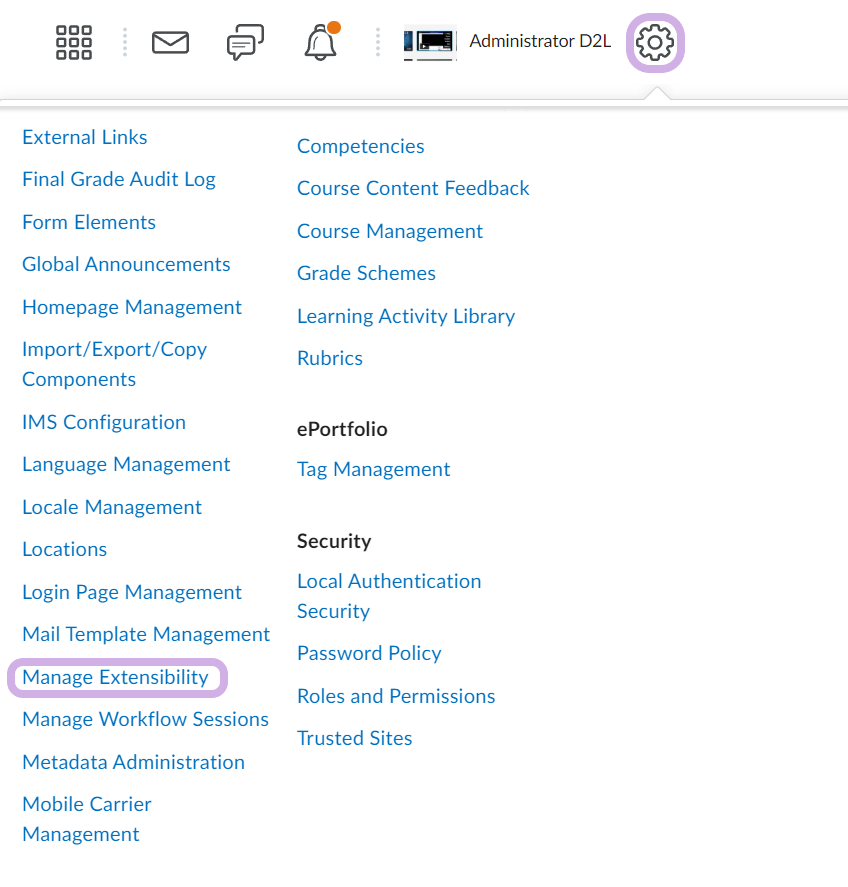Click Import/Export/Copy Components link
Viewport: 848px width, 887px height.
[114, 364]
